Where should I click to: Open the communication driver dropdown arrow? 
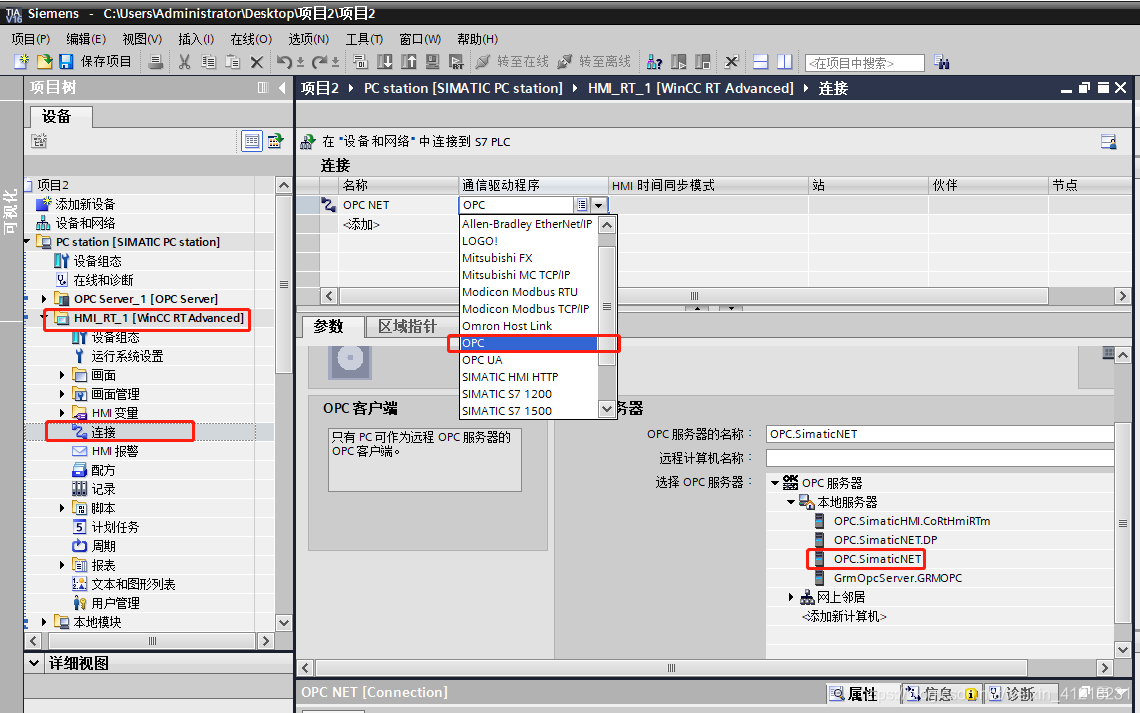pyautogui.click(x=598, y=206)
